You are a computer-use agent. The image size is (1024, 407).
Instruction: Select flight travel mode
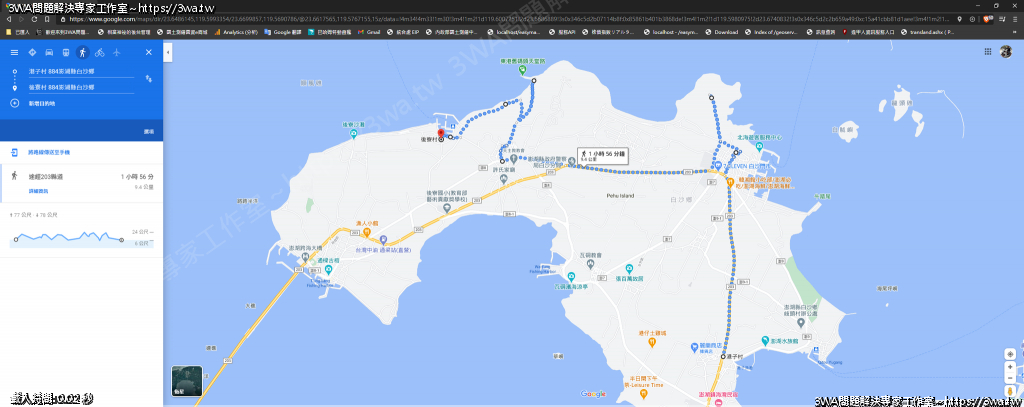pos(117,51)
